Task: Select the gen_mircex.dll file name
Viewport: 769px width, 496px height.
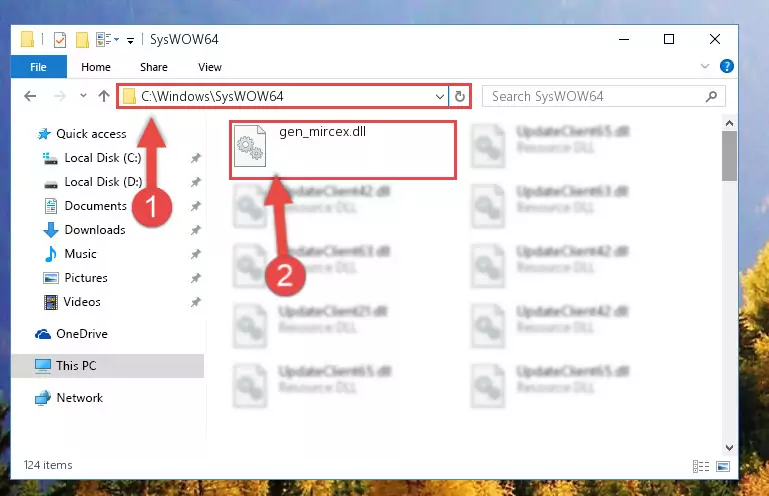Action: [322, 131]
